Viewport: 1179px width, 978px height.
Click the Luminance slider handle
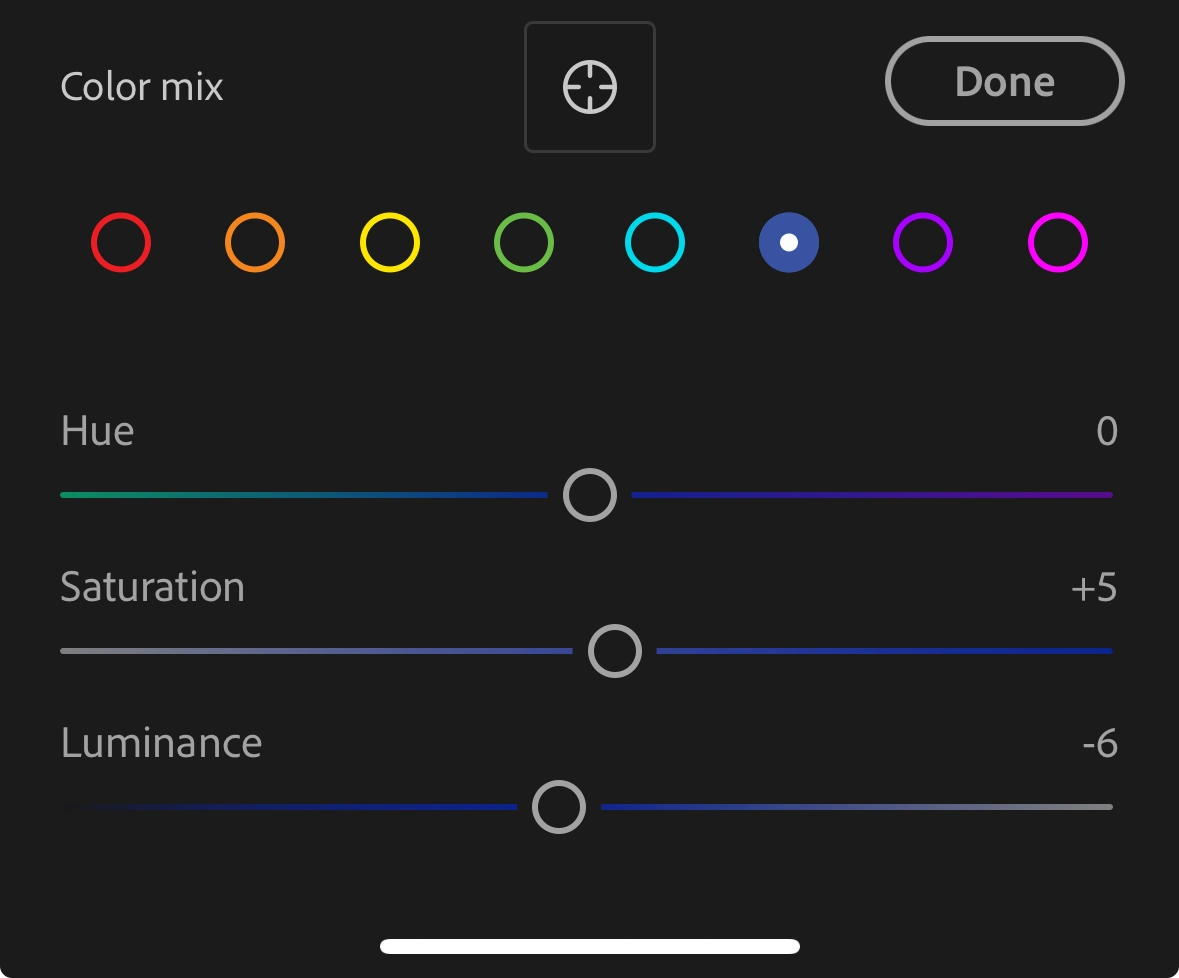559,807
